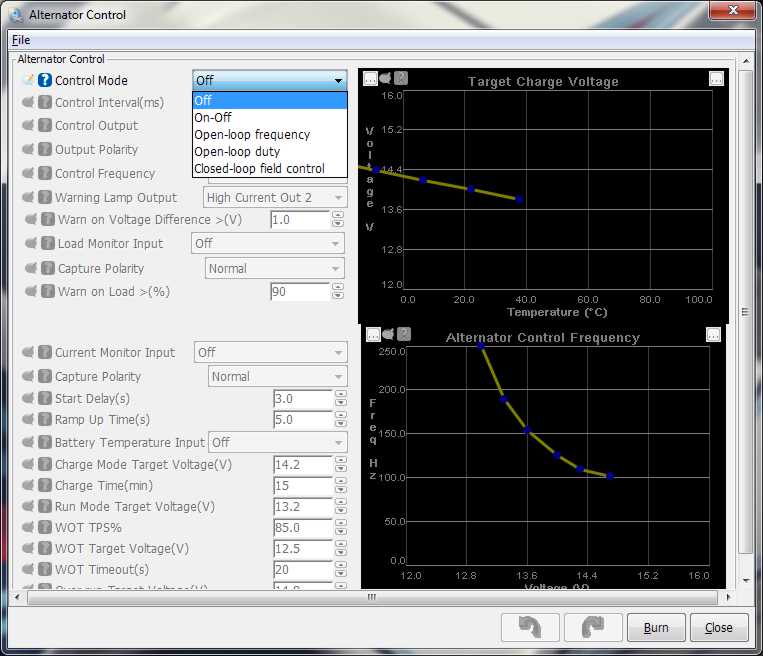
Task: Click the undo arrow button
Action: tap(529, 628)
